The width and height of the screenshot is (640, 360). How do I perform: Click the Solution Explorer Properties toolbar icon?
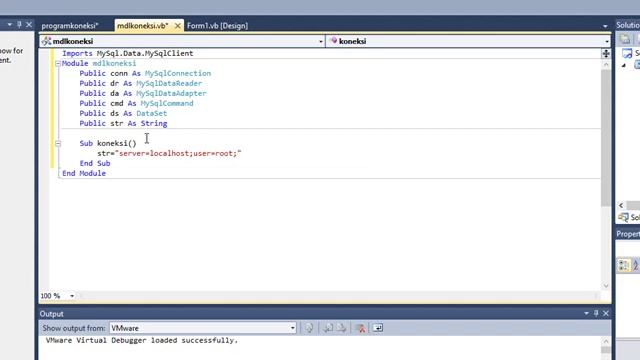pos(625,39)
